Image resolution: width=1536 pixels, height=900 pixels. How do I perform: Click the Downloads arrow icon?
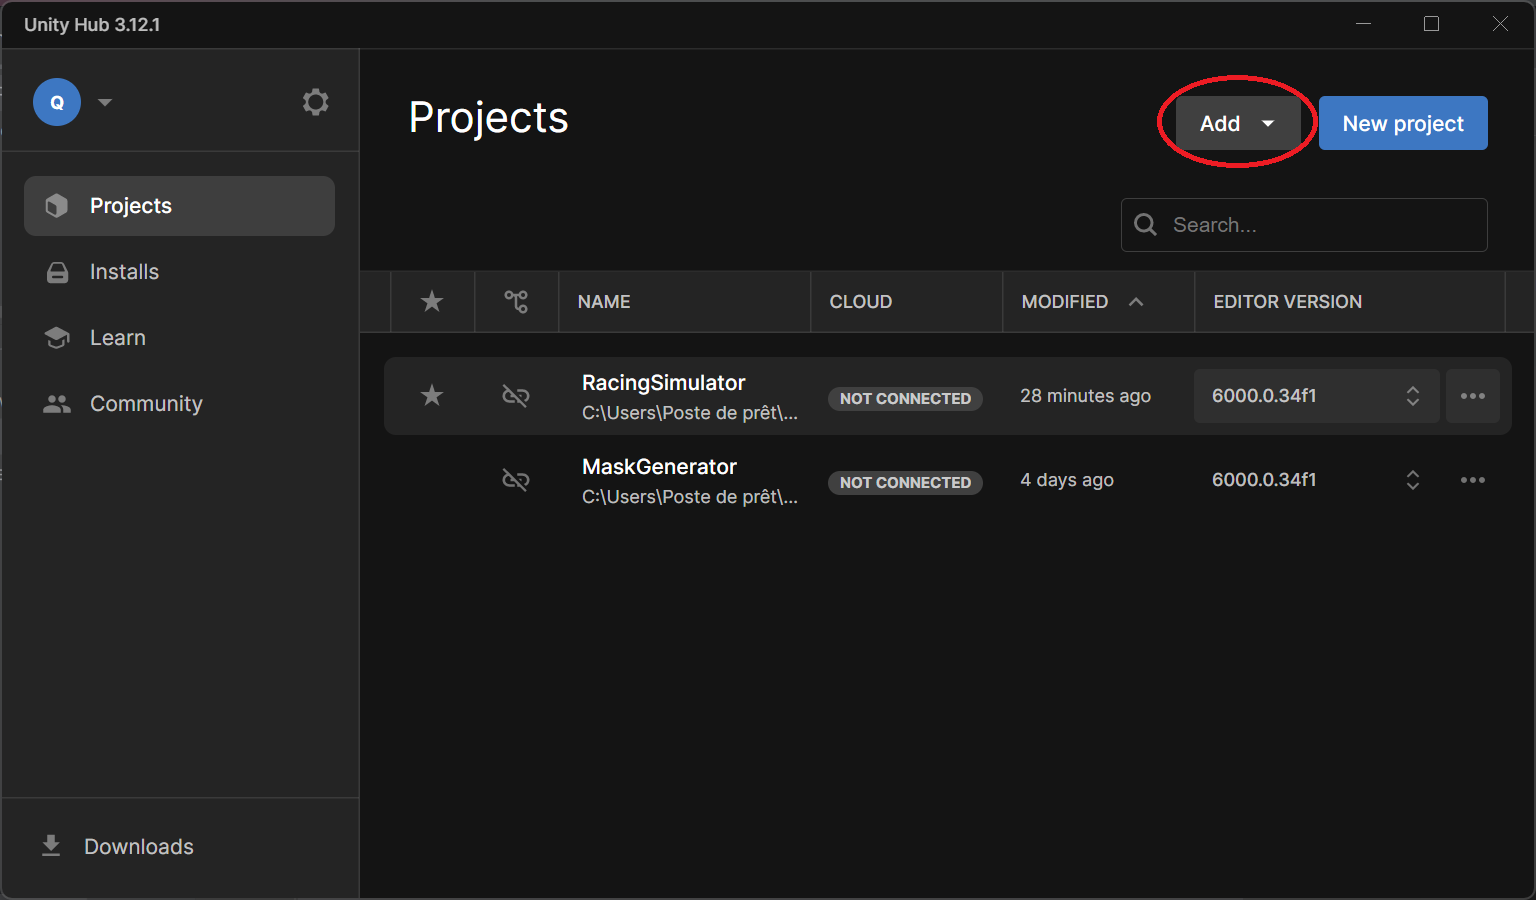pyautogui.click(x=51, y=846)
